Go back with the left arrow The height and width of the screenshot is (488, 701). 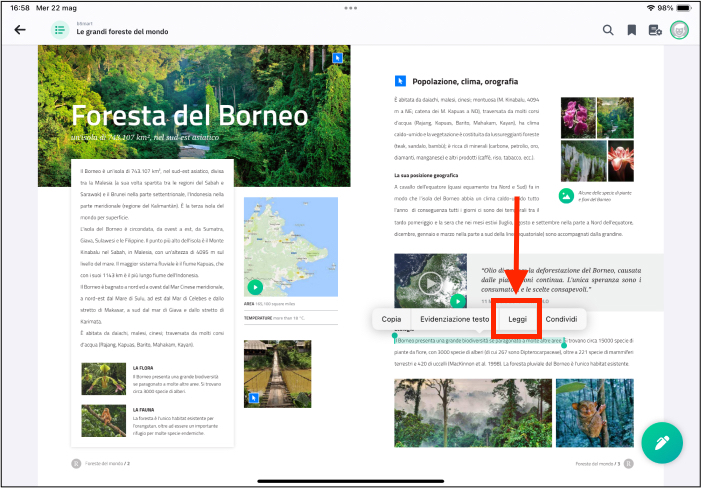20,30
